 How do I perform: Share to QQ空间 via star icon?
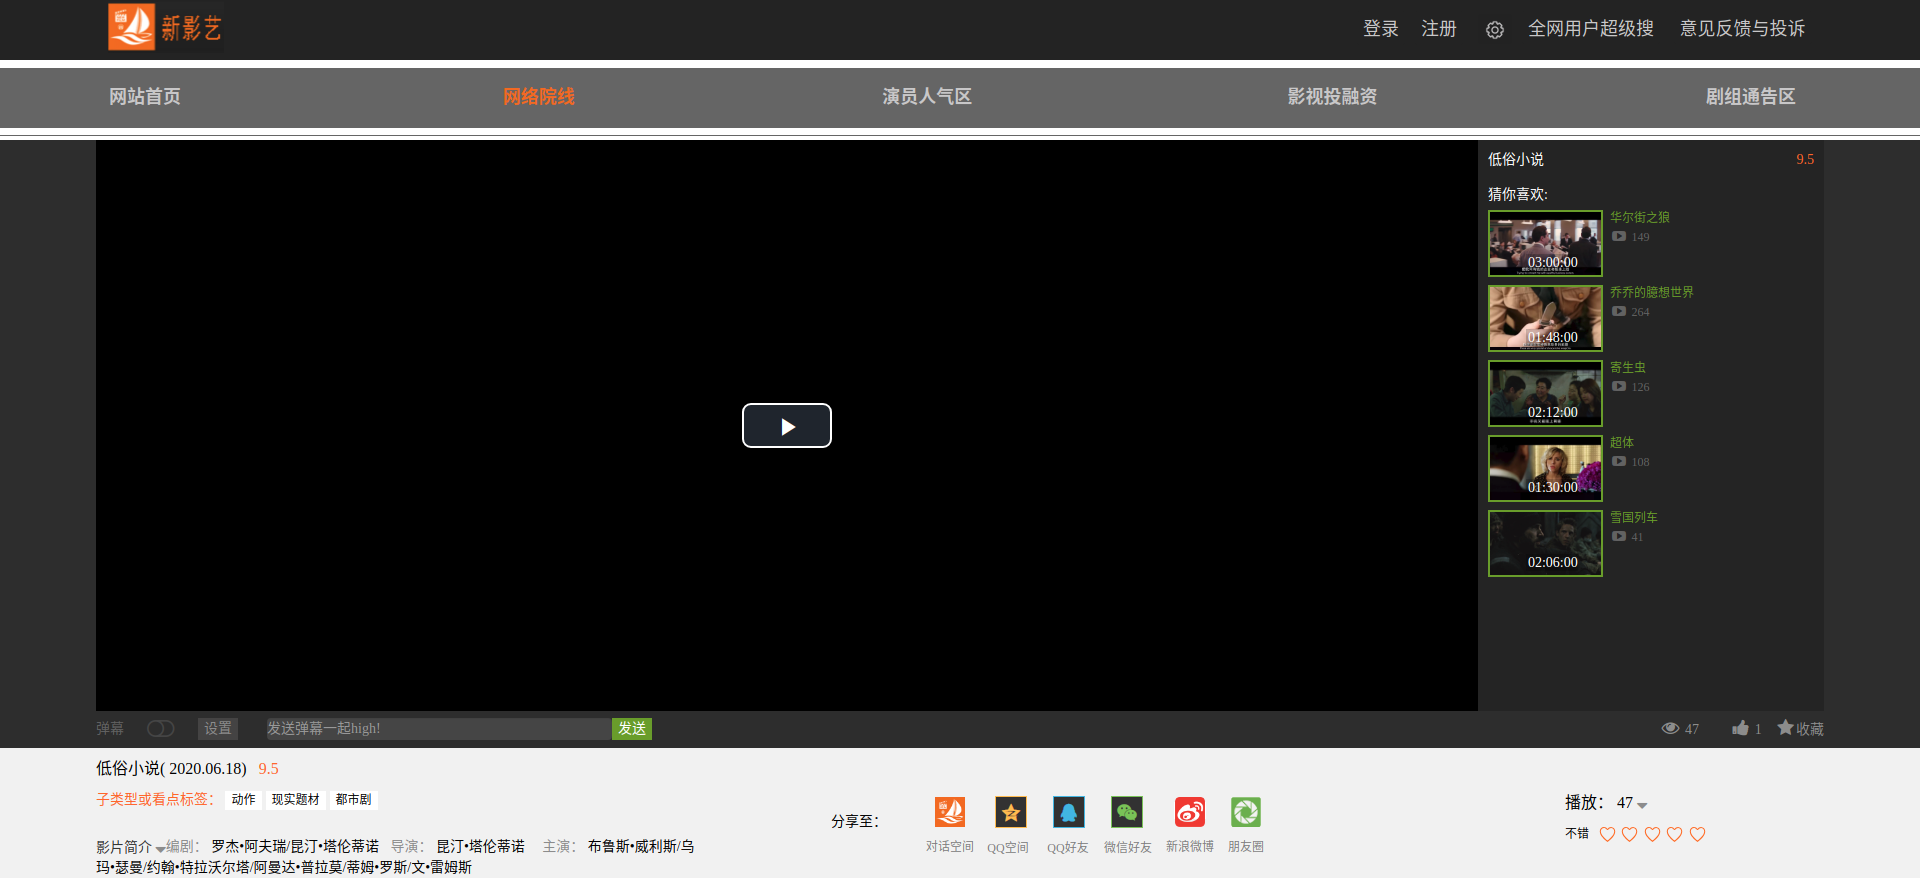click(1010, 812)
